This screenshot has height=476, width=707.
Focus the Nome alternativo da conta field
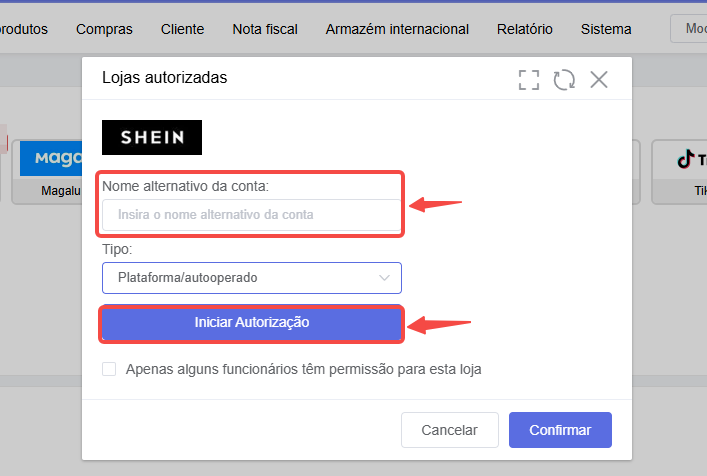(252, 215)
